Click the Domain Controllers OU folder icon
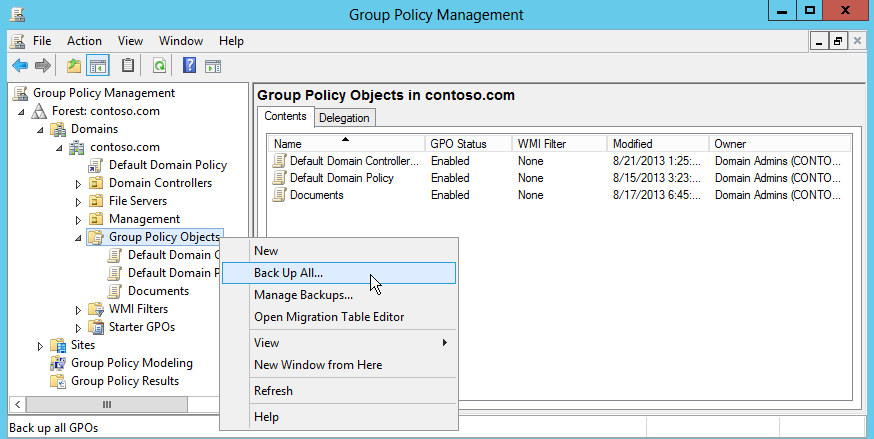The height and width of the screenshot is (439, 874). tap(96, 183)
